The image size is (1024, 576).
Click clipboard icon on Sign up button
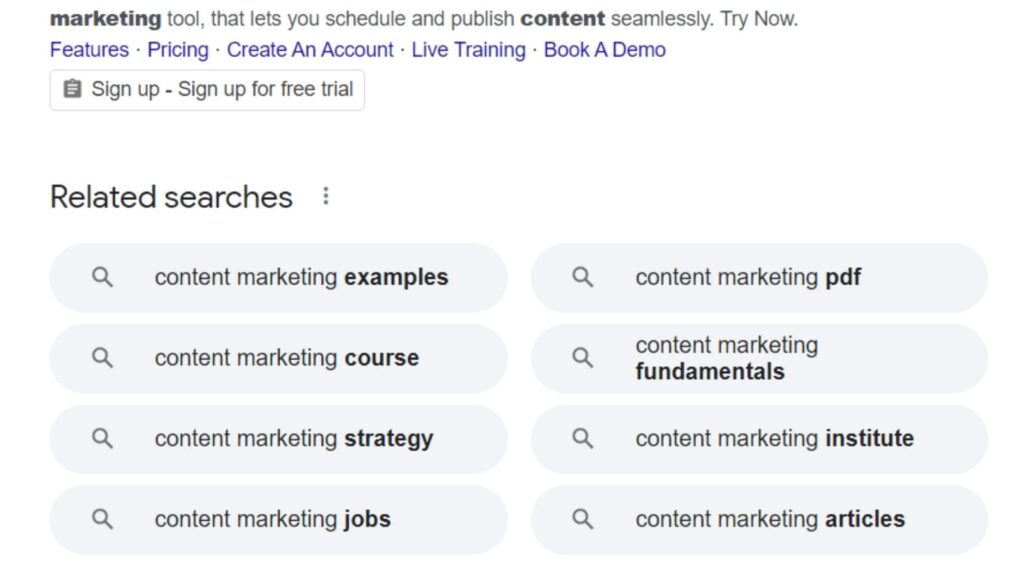72,90
